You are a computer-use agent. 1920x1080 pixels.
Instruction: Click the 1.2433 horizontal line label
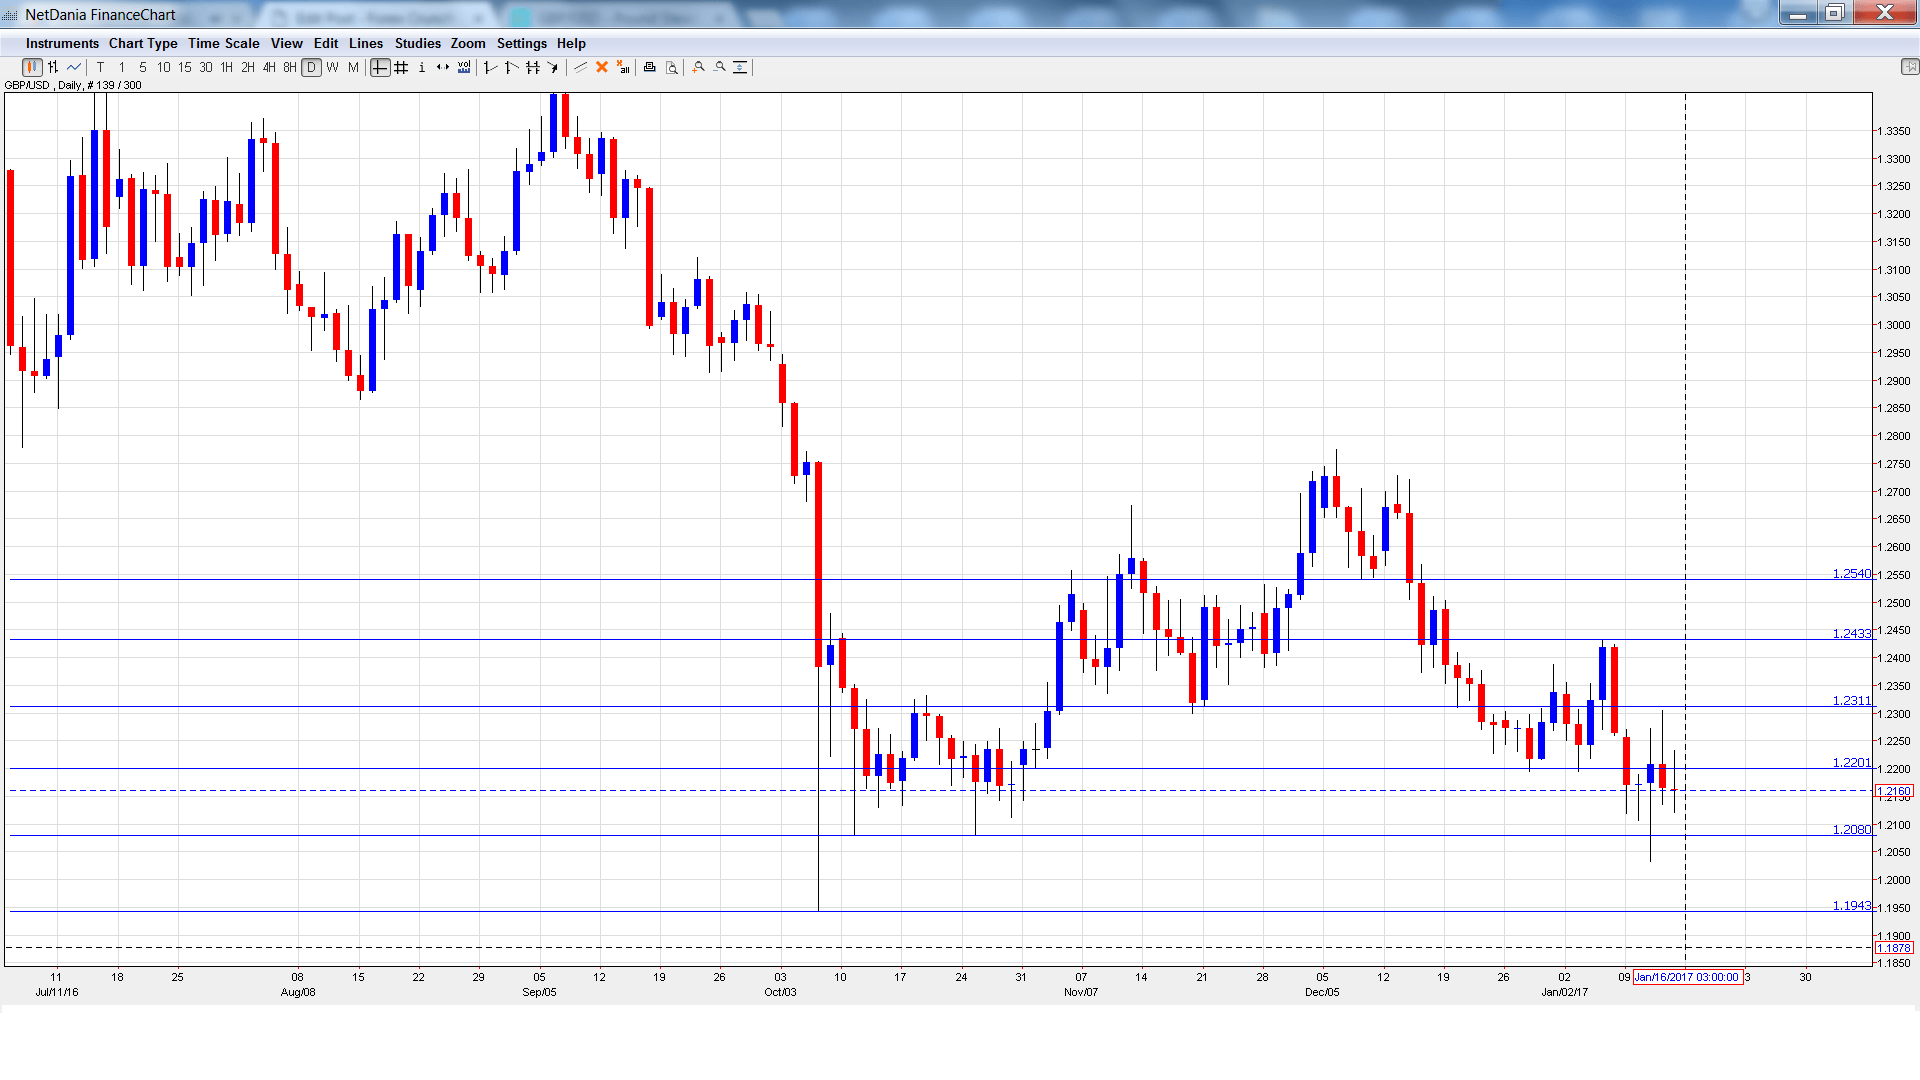[1851, 634]
